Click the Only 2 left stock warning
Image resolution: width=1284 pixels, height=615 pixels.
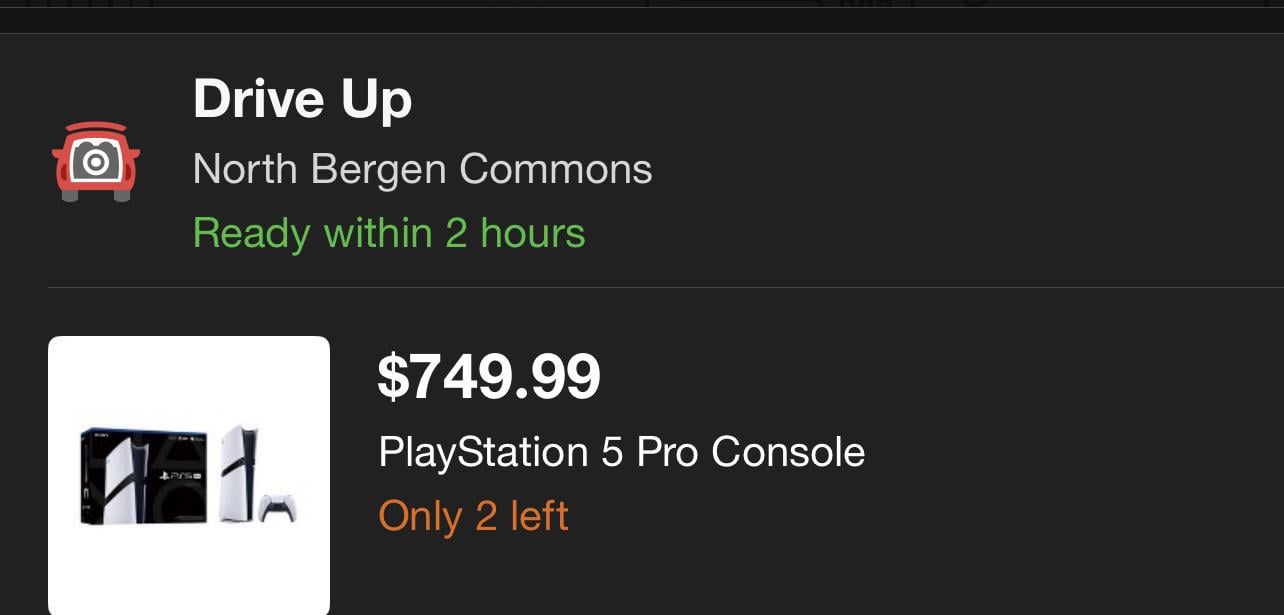pos(473,516)
